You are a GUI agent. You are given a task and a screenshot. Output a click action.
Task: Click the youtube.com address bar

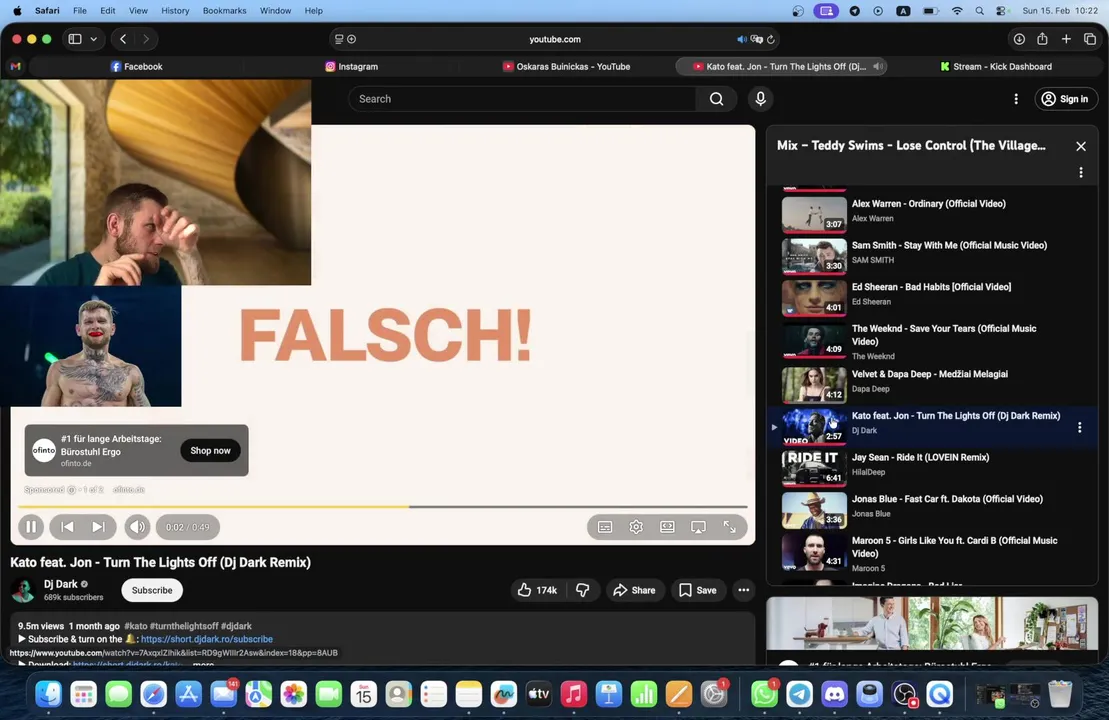(554, 40)
